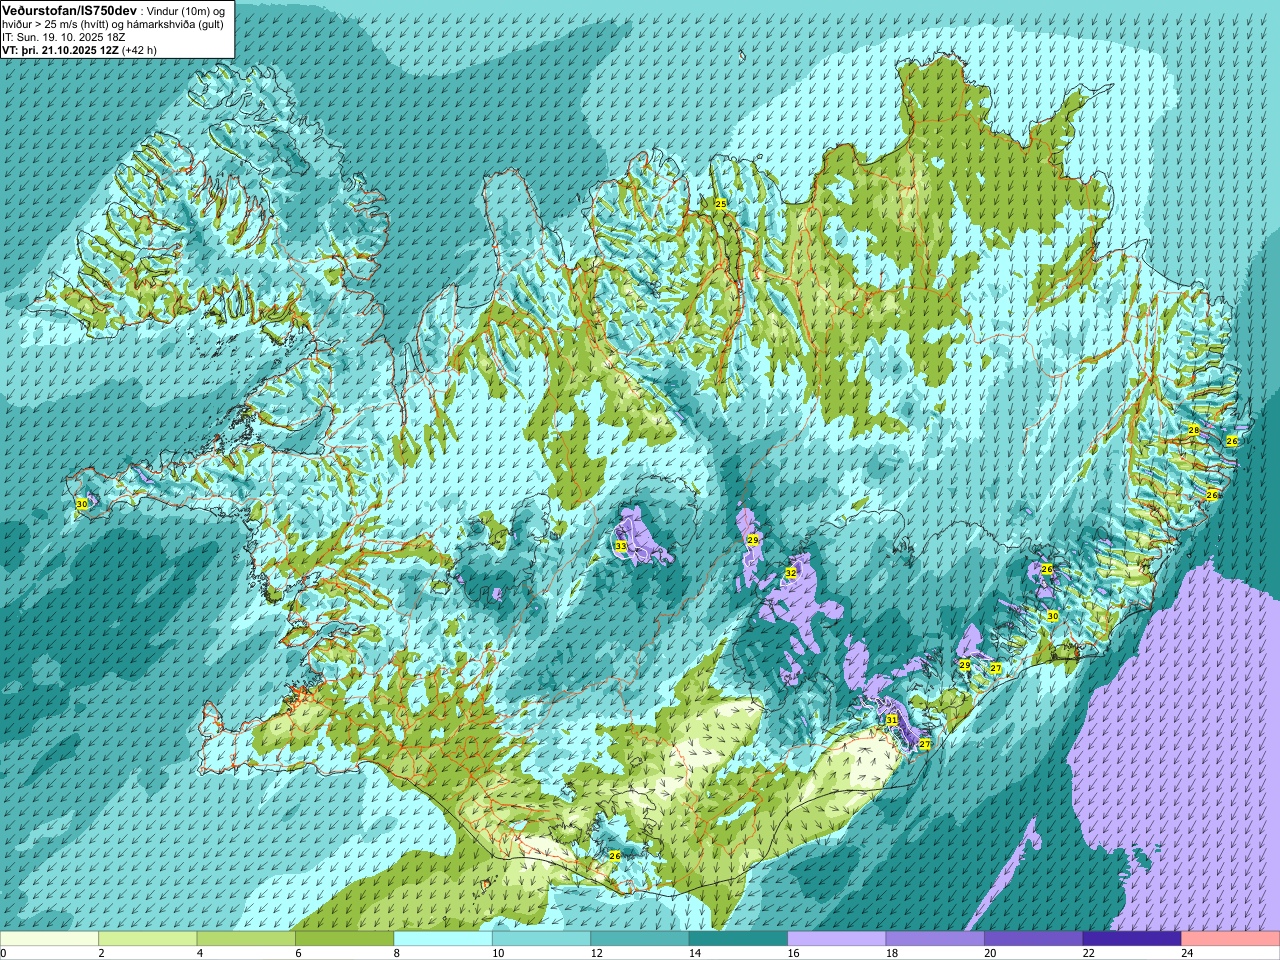Choose the 22–24 m/s dark indigo legend swatch

point(1132,939)
